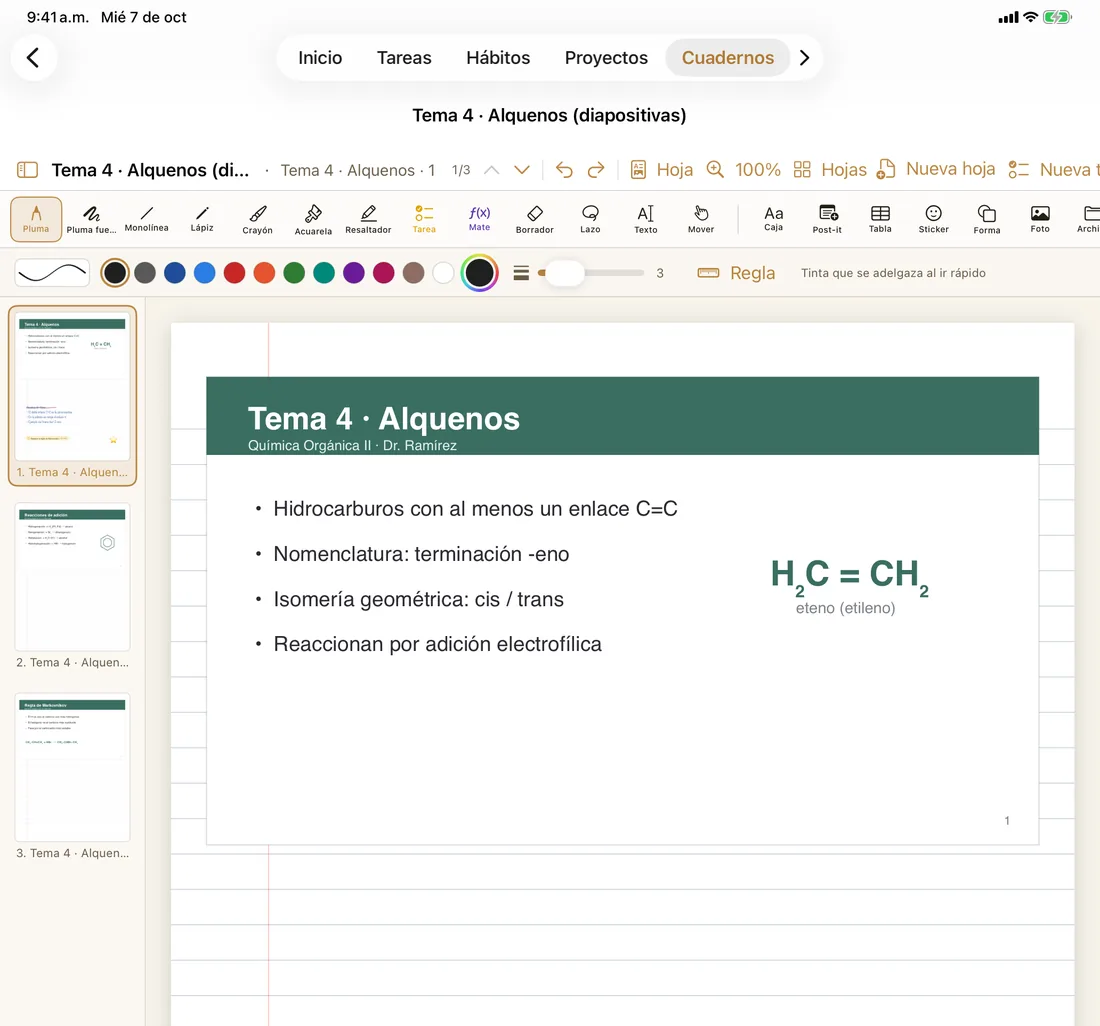Toggle the Regla ruler
Screen dimensions: 1100x1026
point(736,273)
